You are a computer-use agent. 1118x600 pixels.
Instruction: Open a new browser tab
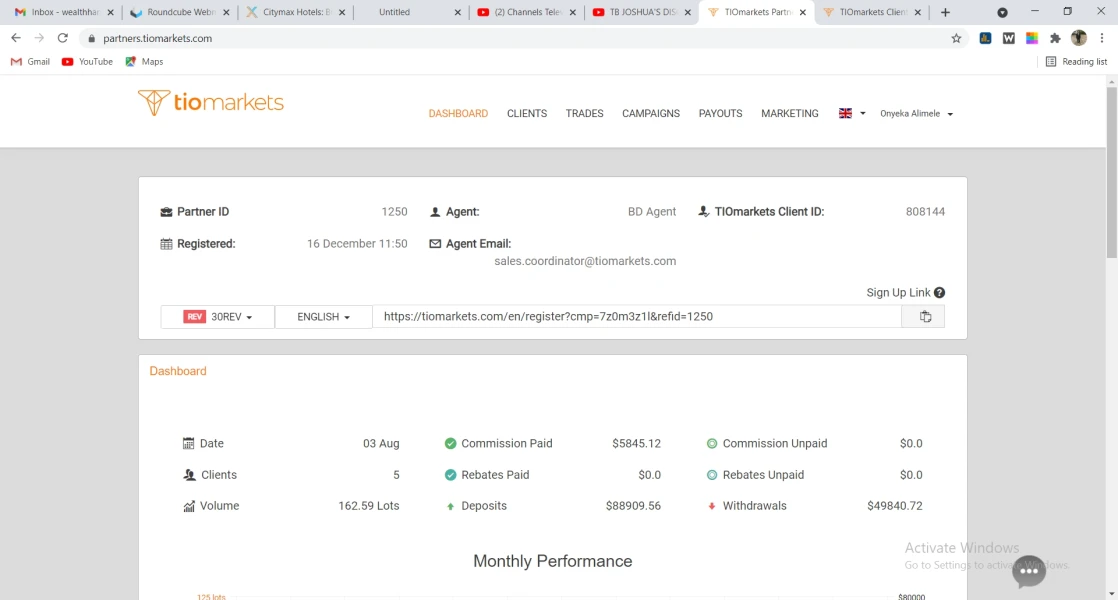point(945,12)
